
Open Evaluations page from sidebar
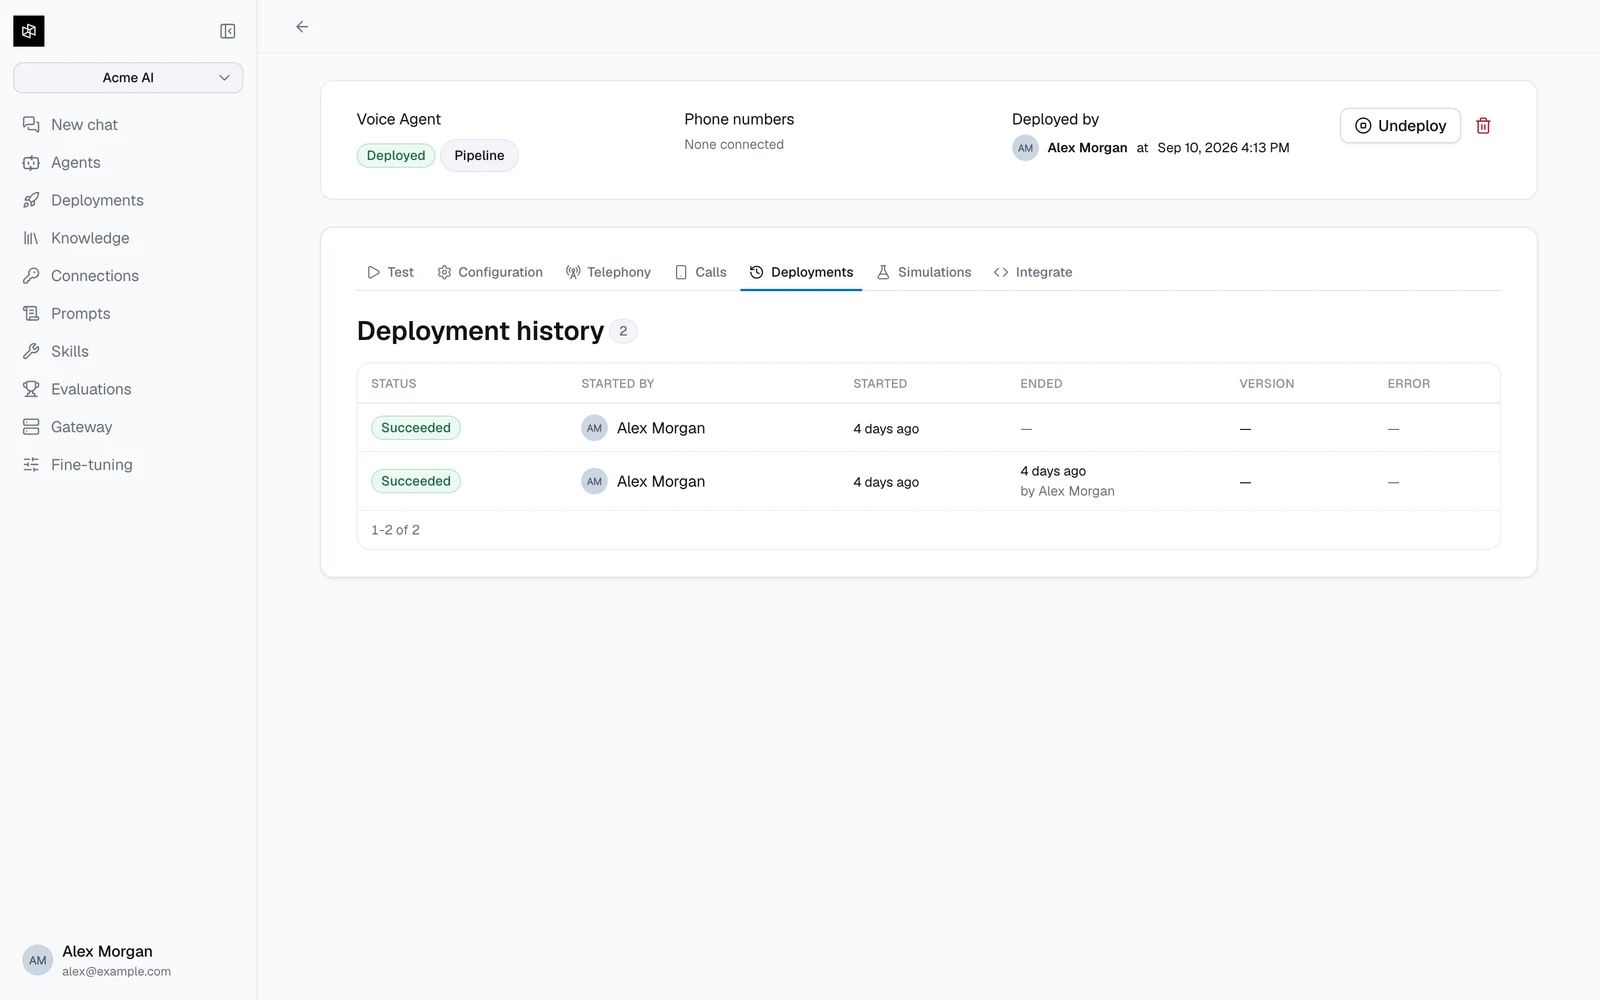128,389
